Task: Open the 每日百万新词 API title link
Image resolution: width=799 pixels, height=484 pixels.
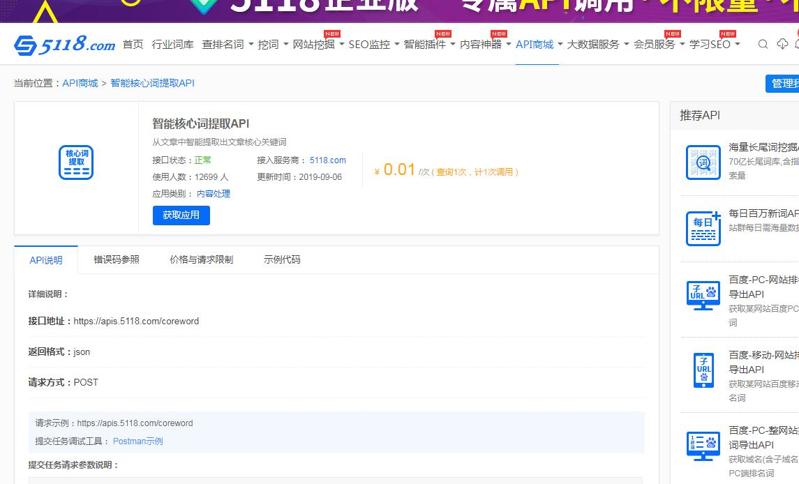Action: click(763, 213)
